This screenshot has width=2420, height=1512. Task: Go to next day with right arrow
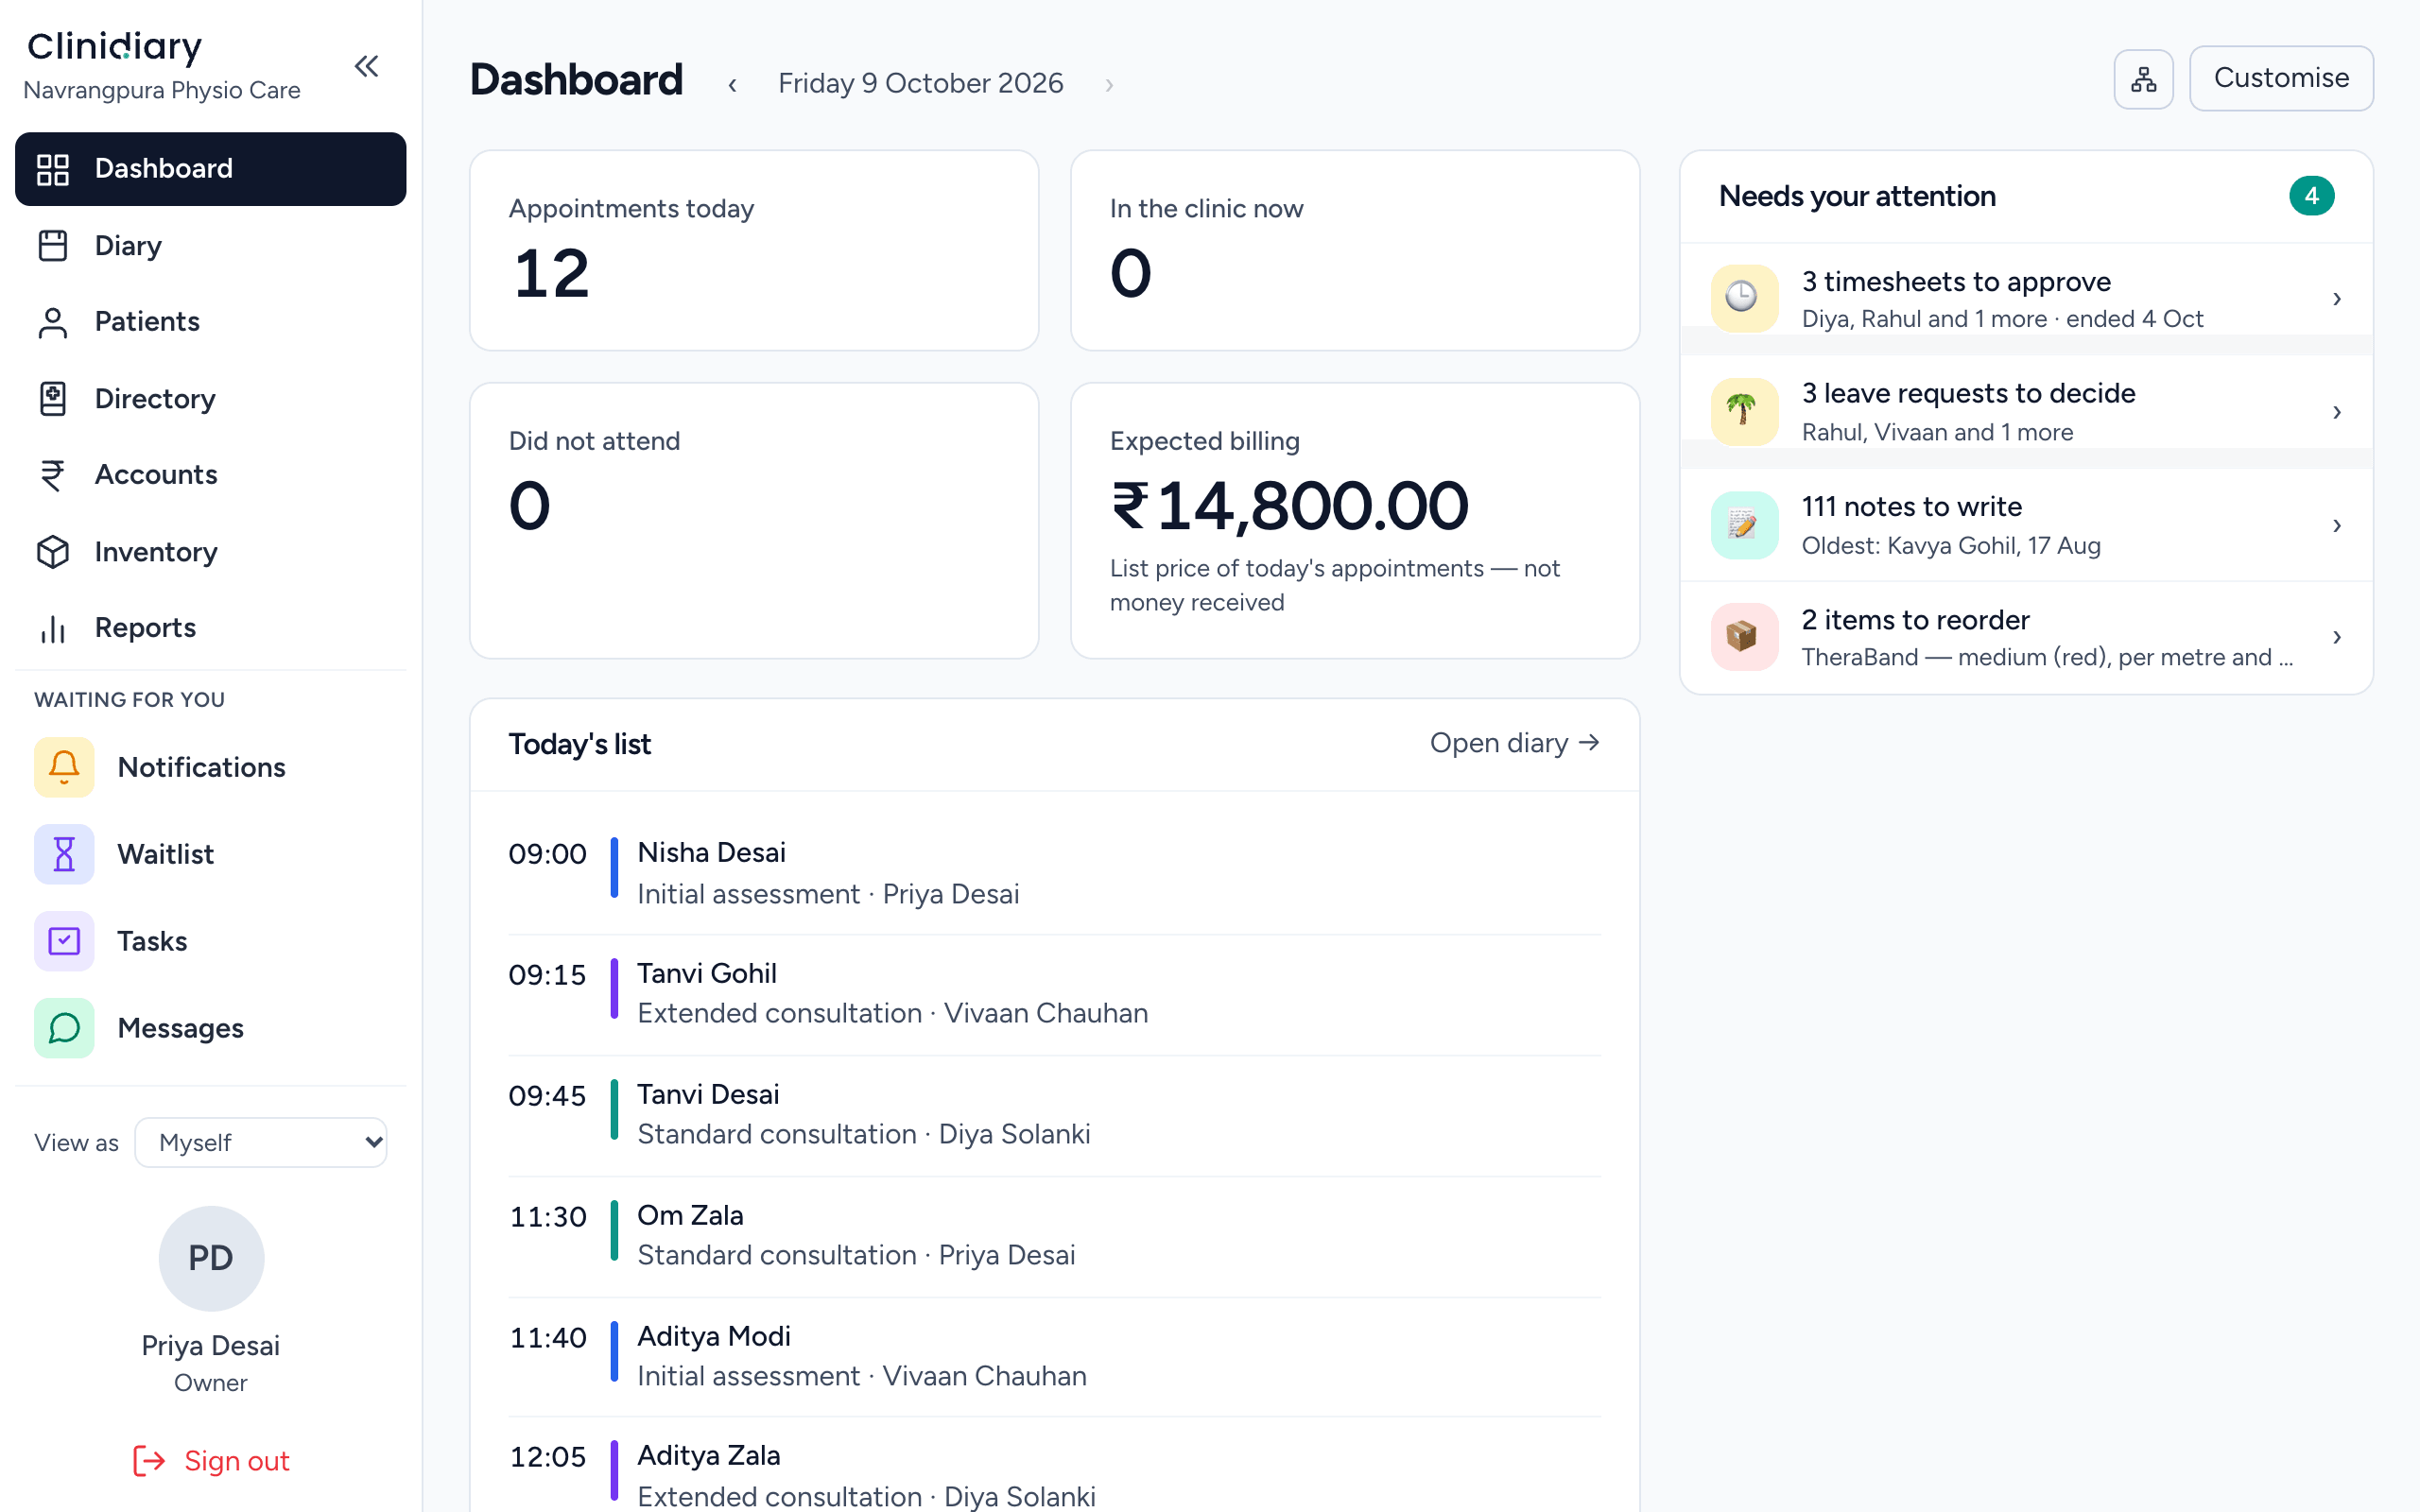[x=1109, y=85]
